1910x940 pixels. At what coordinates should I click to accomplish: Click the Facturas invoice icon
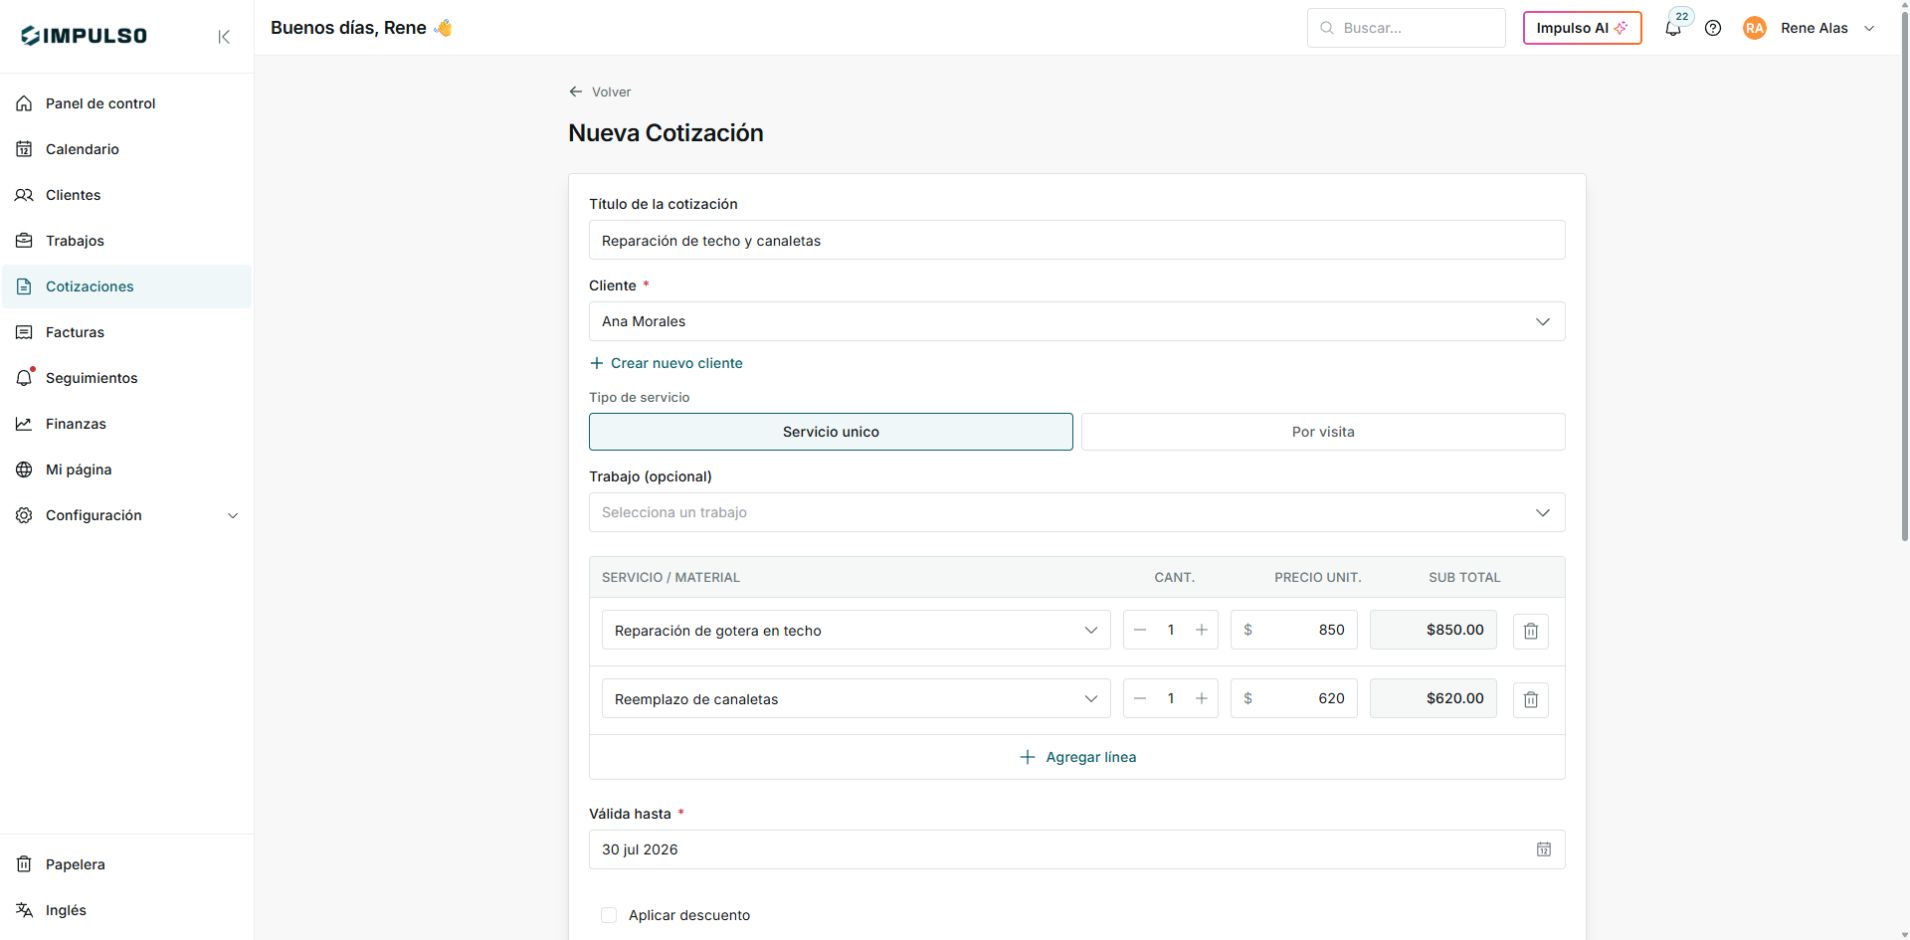pos(24,332)
